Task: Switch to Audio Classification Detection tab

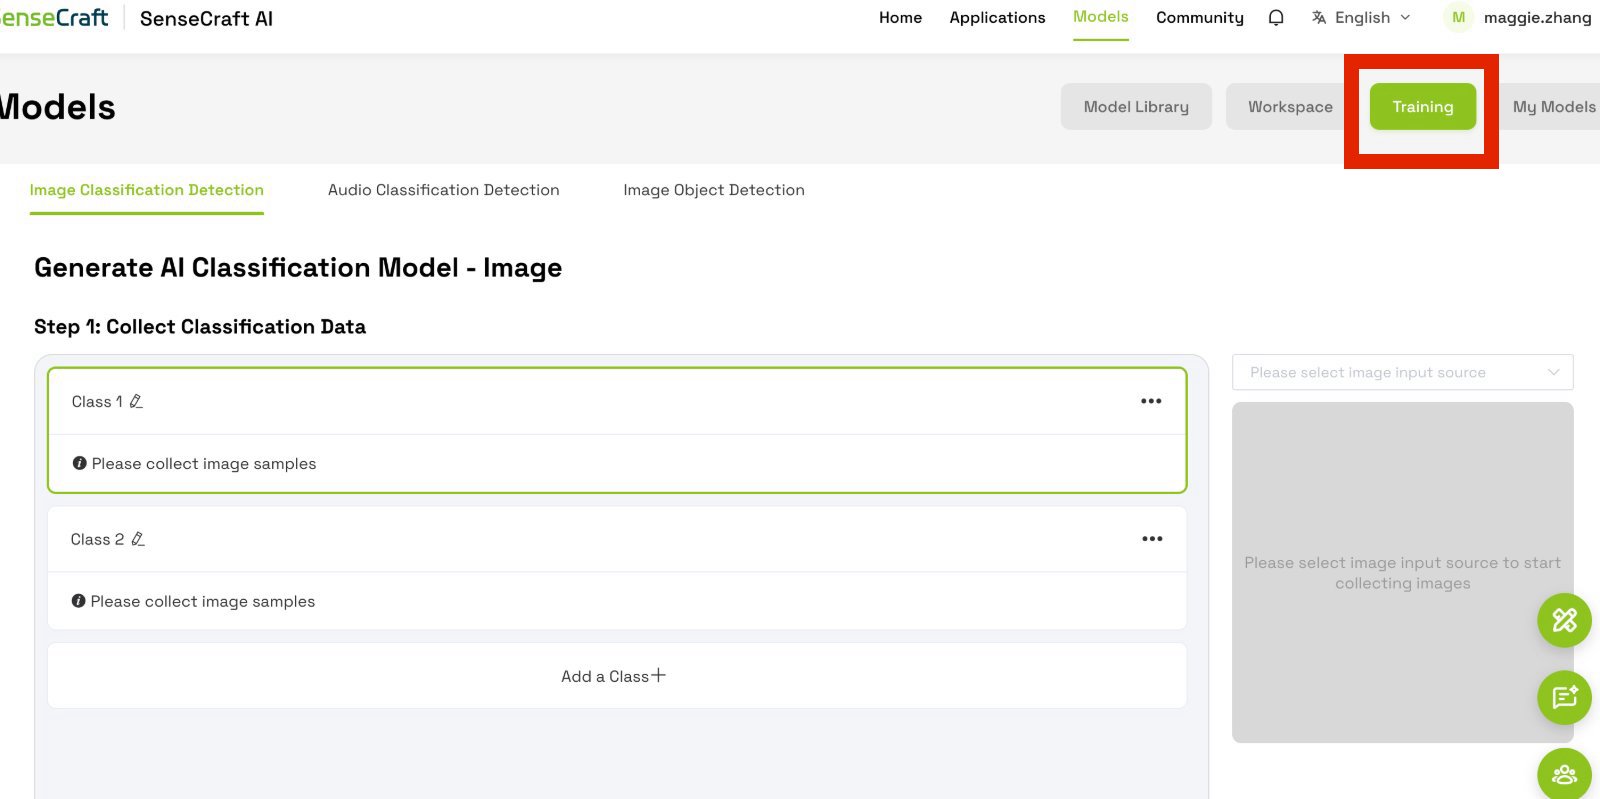Action: tap(443, 190)
